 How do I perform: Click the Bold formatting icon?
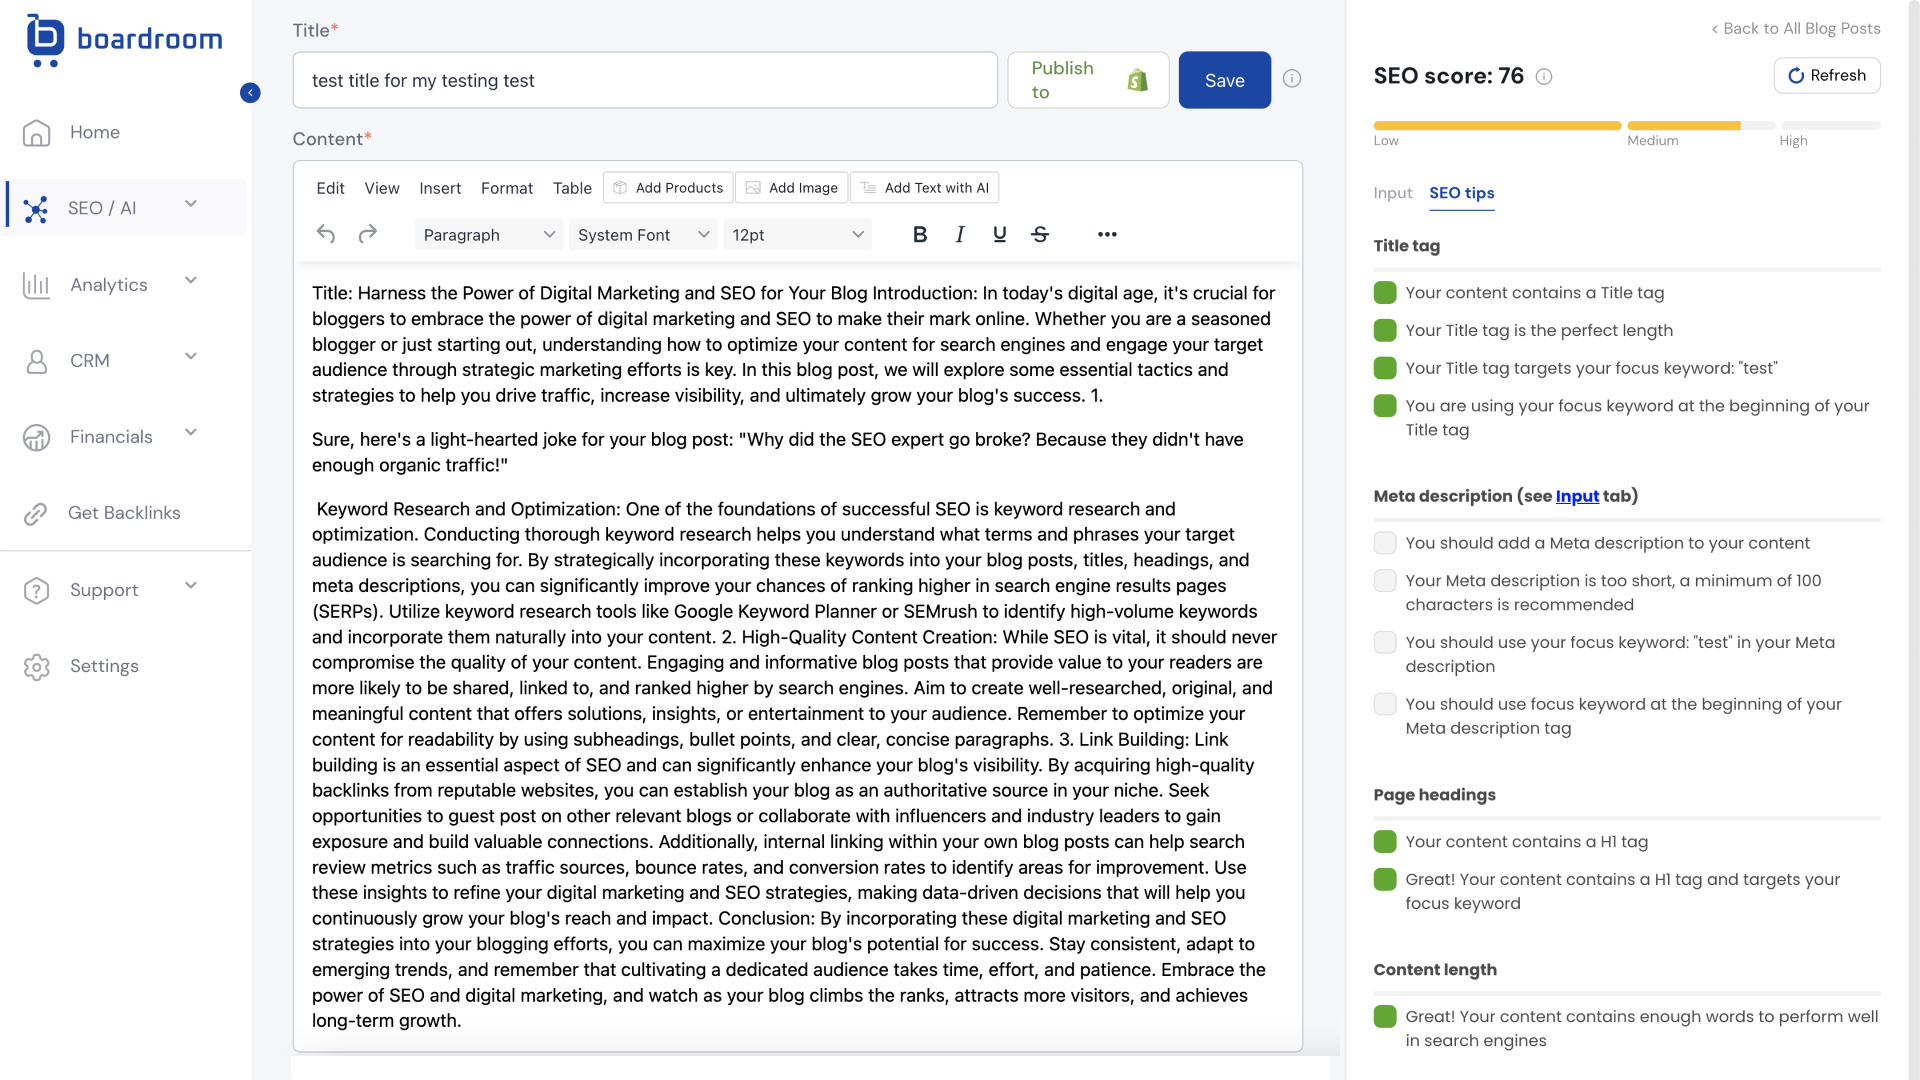pyautogui.click(x=919, y=235)
